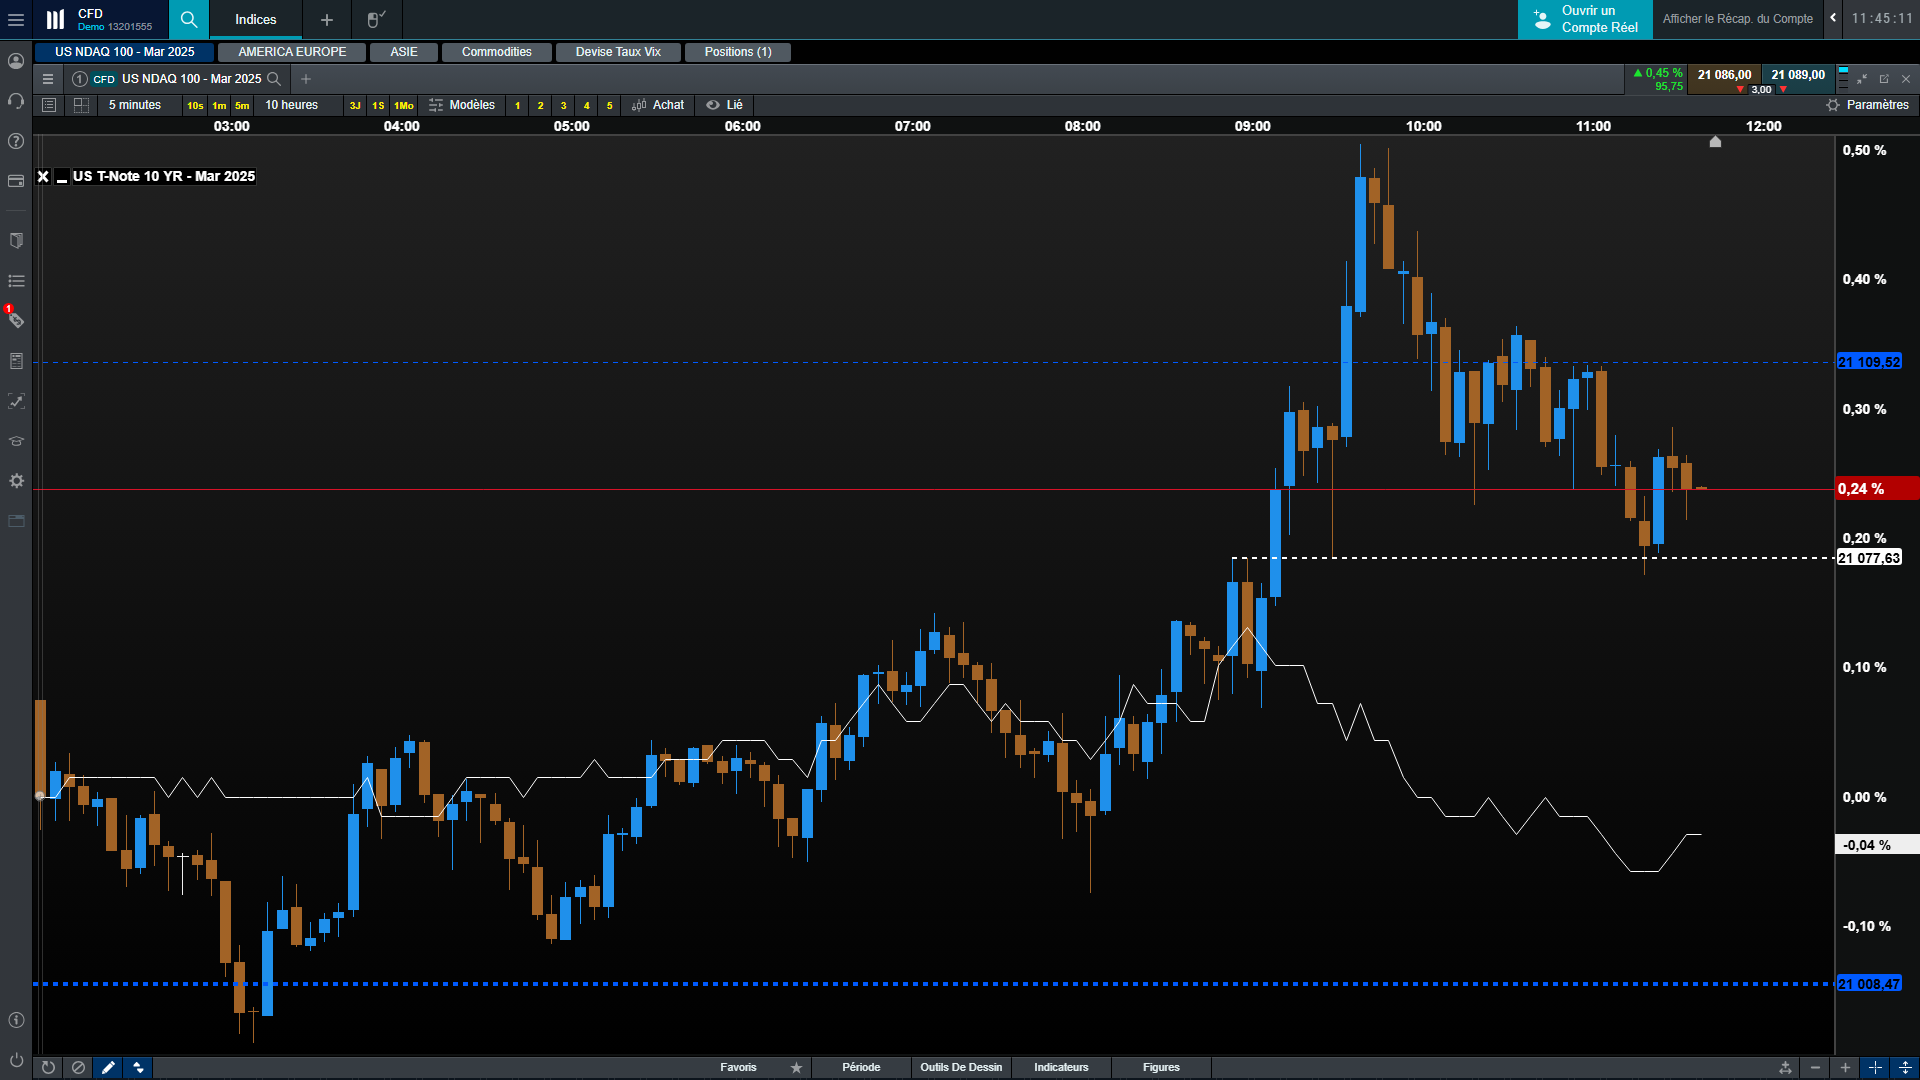Open the instrument search magnifier in top bar
Screen dimensions: 1920x1080
[x=188, y=19]
